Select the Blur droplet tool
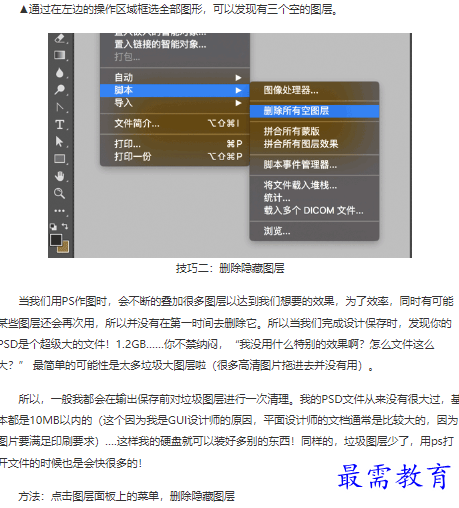This screenshot has width=459, height=508. 60,73
